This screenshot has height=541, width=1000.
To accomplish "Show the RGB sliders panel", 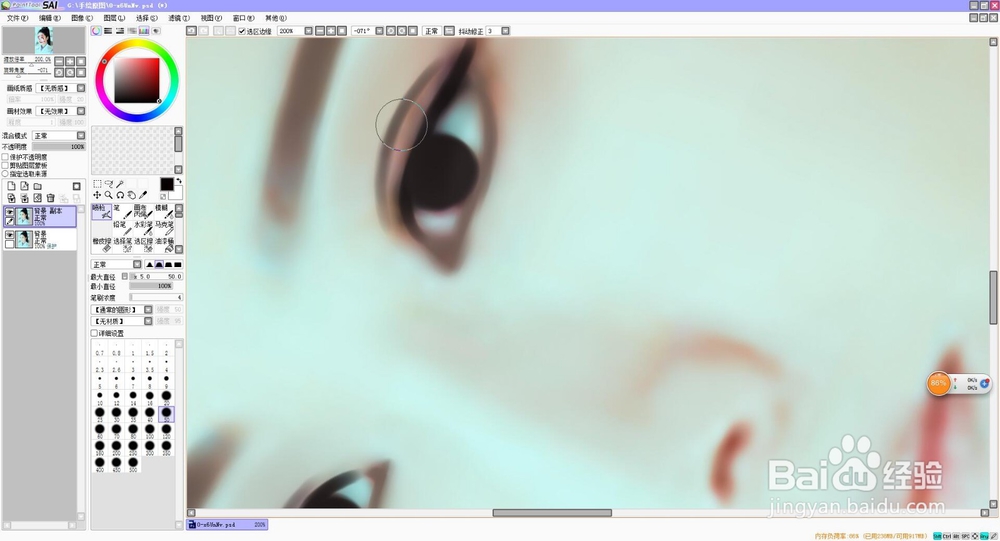I will [x=108, y=31].
